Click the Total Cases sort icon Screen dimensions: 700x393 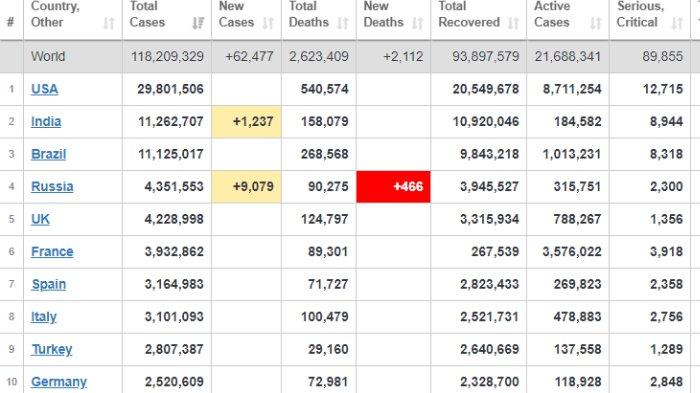198,23
